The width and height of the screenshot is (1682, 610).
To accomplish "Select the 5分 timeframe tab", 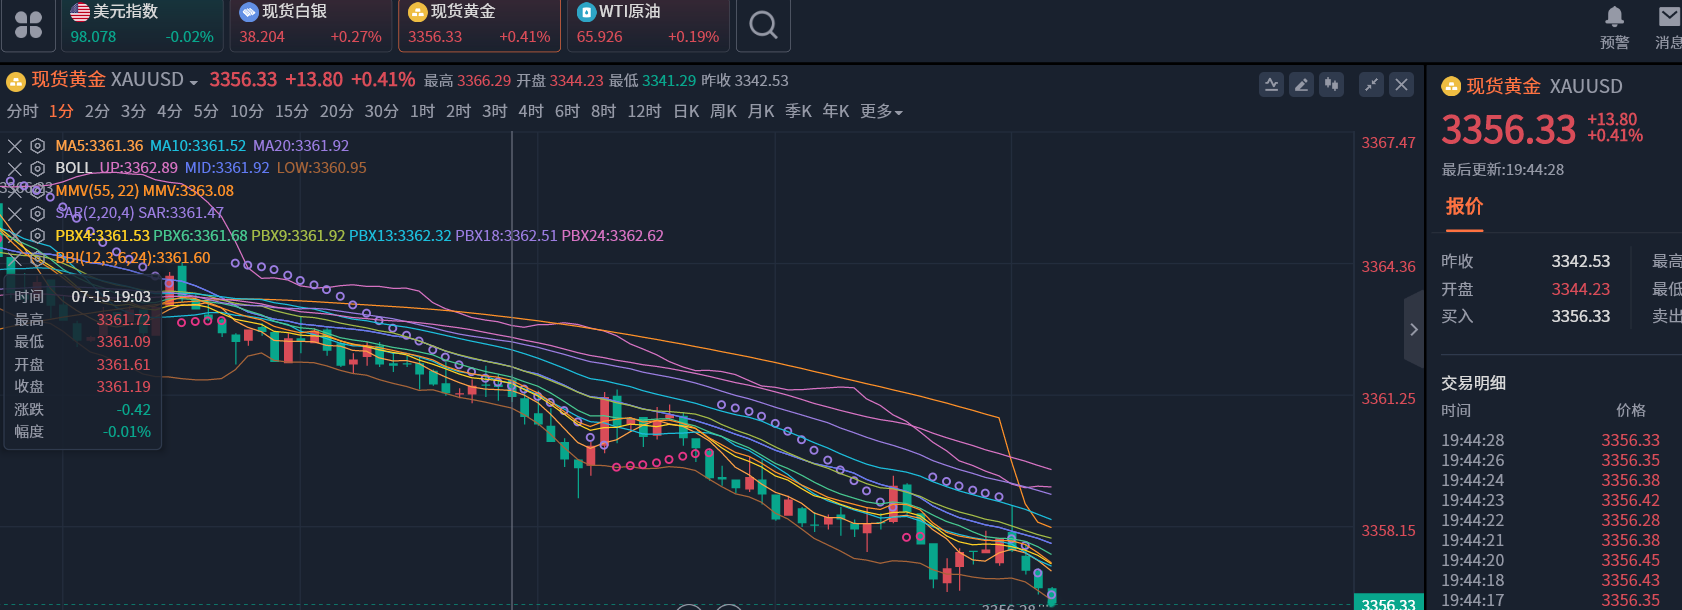I will (206, 112).
